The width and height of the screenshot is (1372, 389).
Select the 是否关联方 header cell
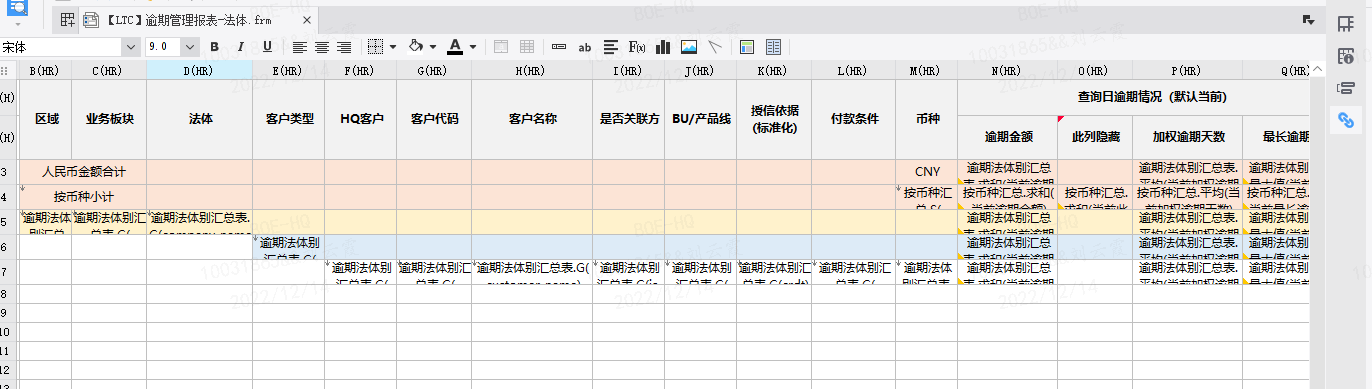tap(629, 118)
